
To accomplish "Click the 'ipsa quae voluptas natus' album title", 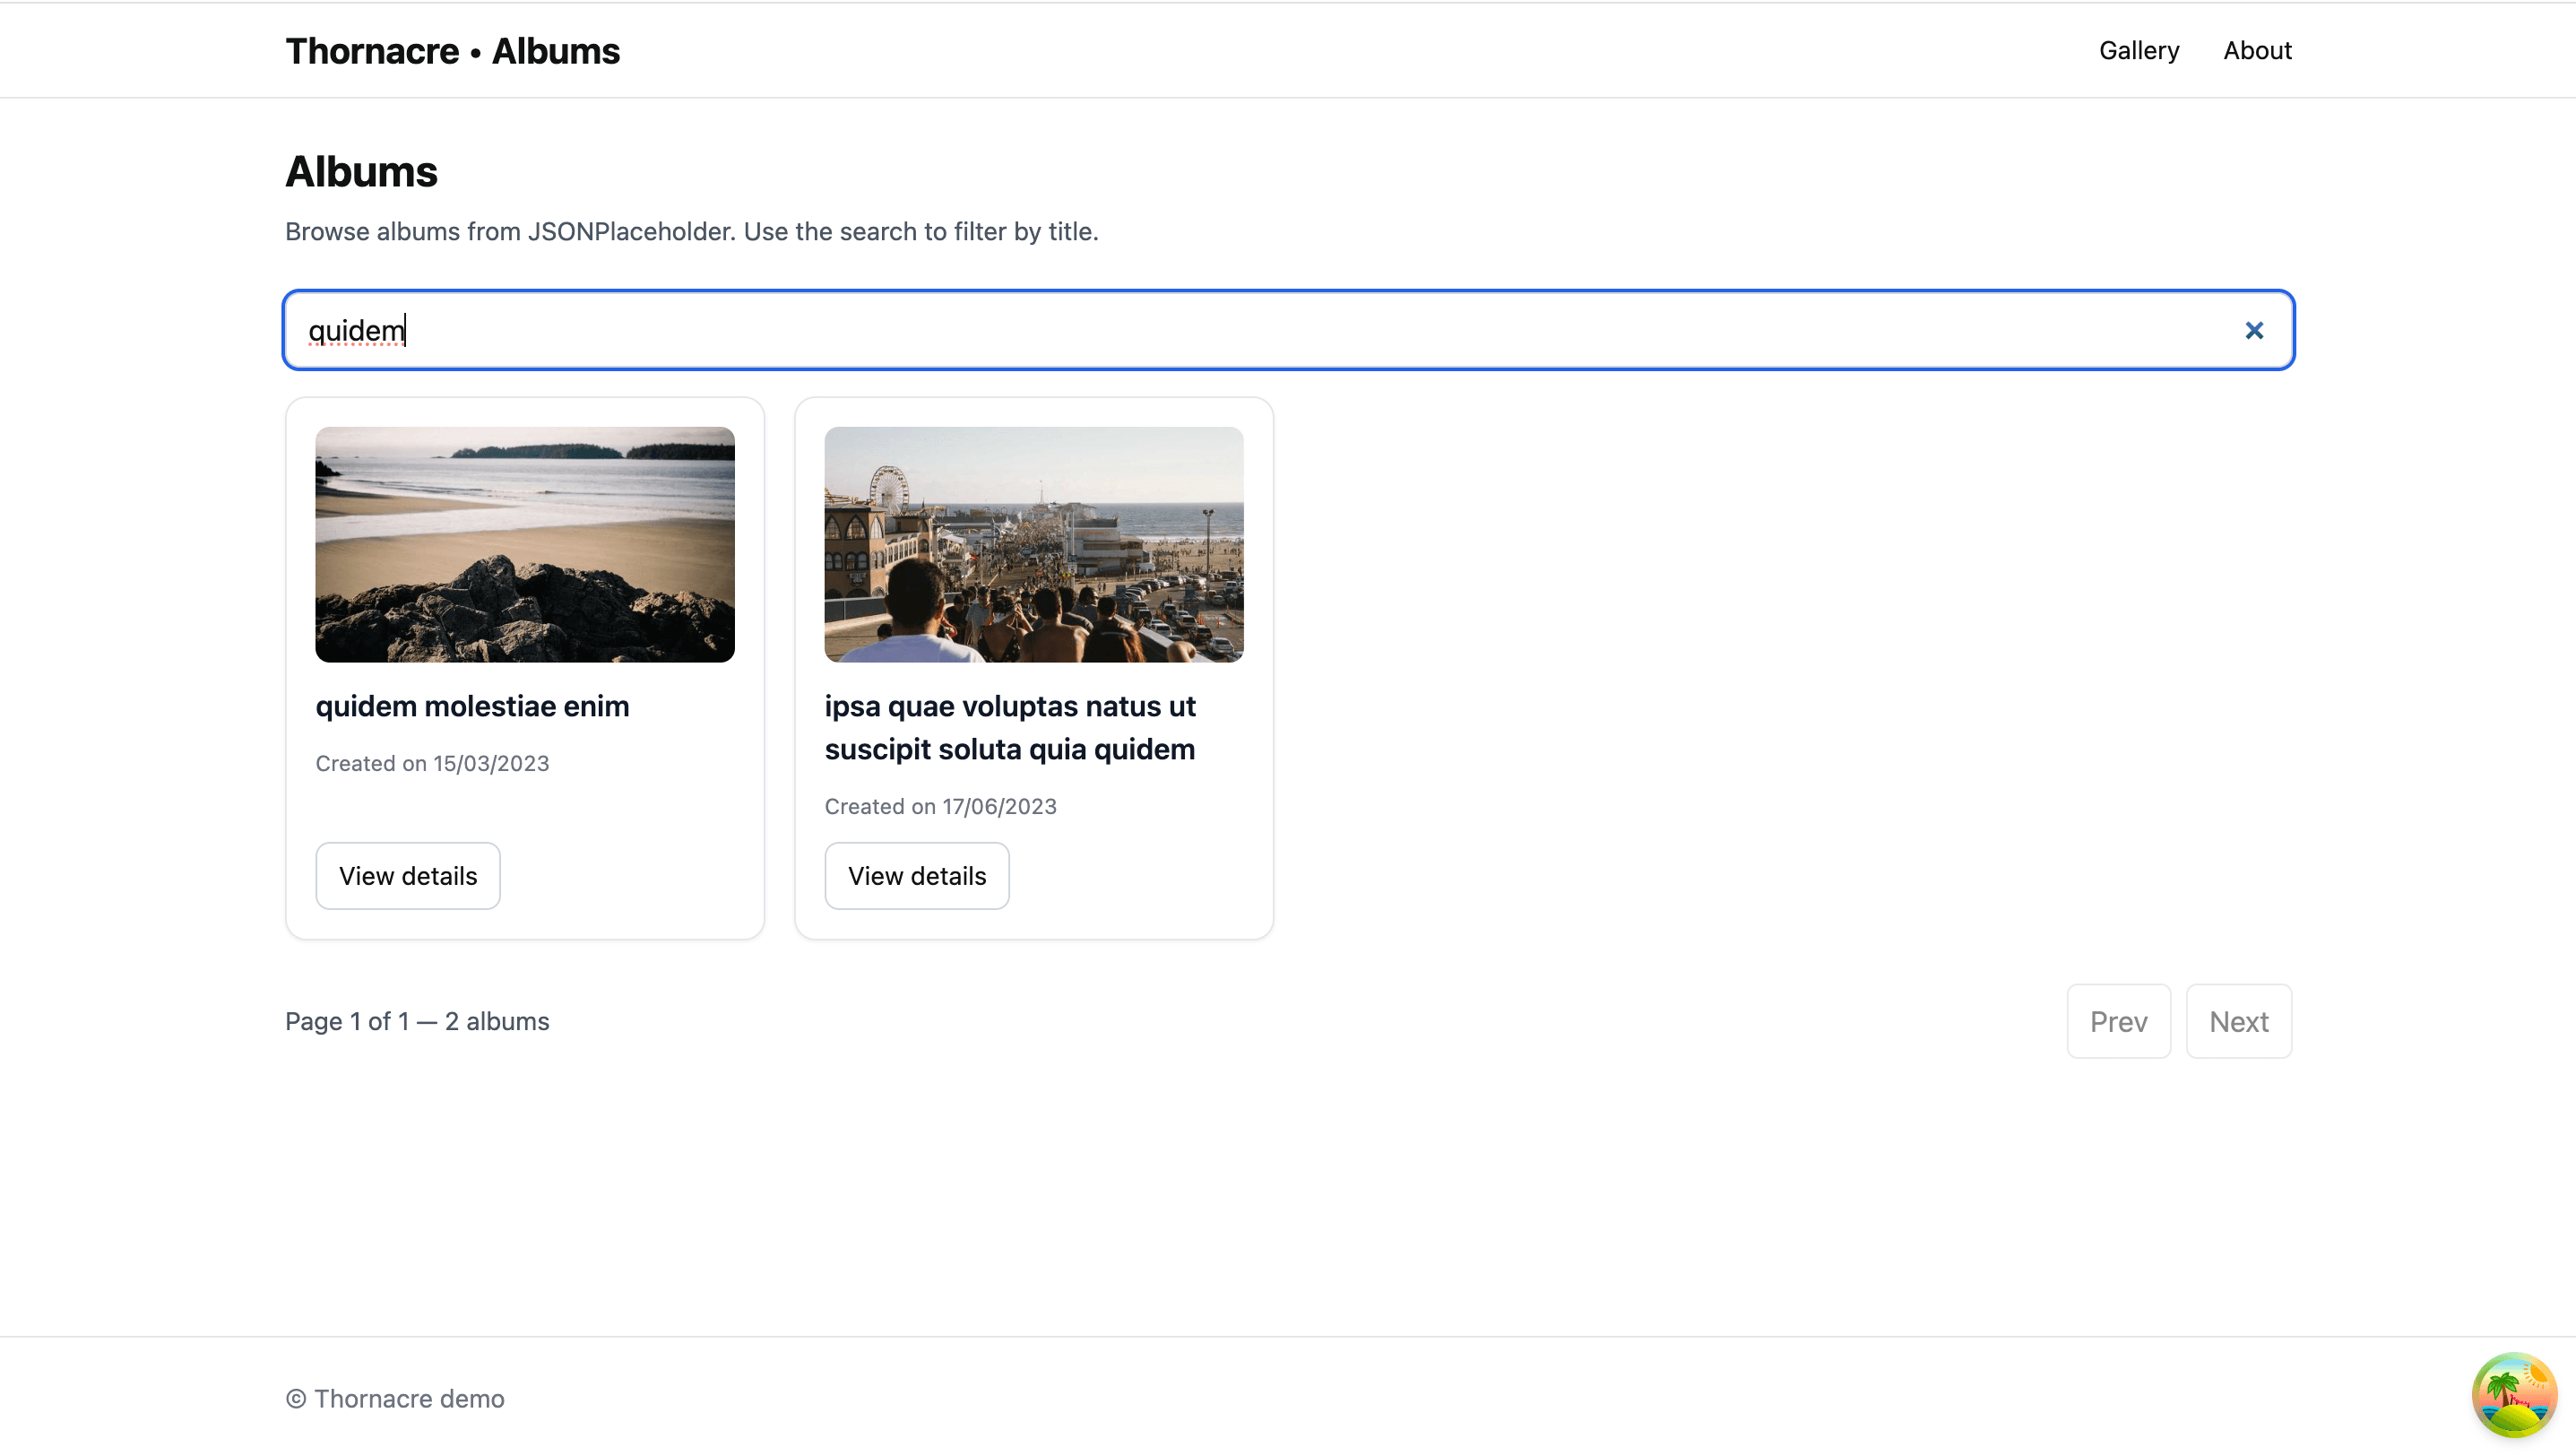I will 1009,727.
